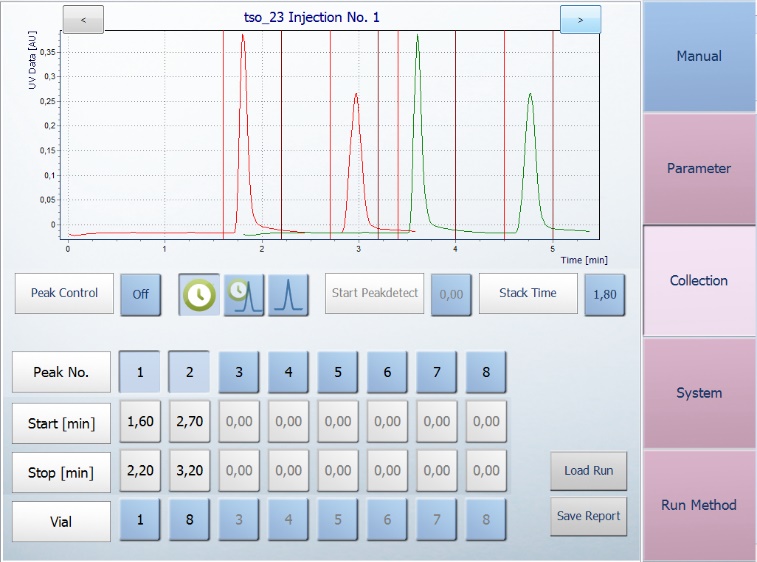
Task: Change vial number 8 for peak 2
Action: [189, 520]
